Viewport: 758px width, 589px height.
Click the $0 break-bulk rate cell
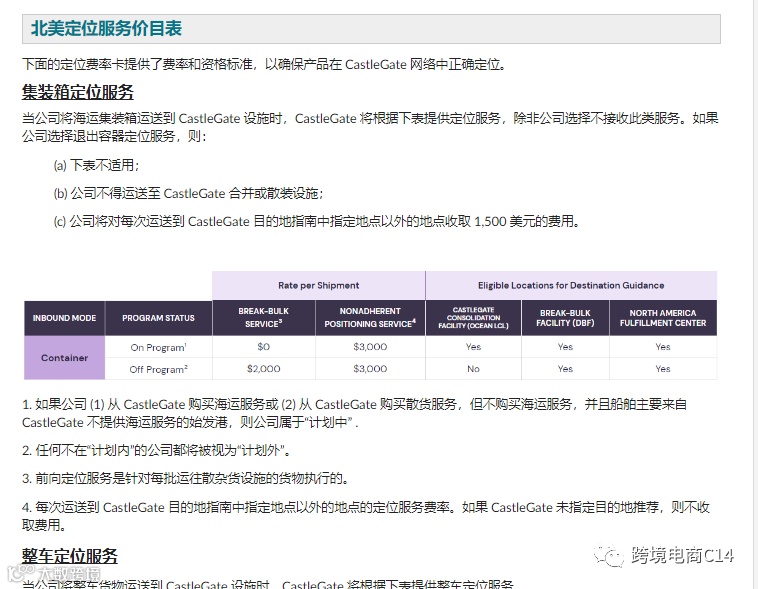click(x=263, y=347)
